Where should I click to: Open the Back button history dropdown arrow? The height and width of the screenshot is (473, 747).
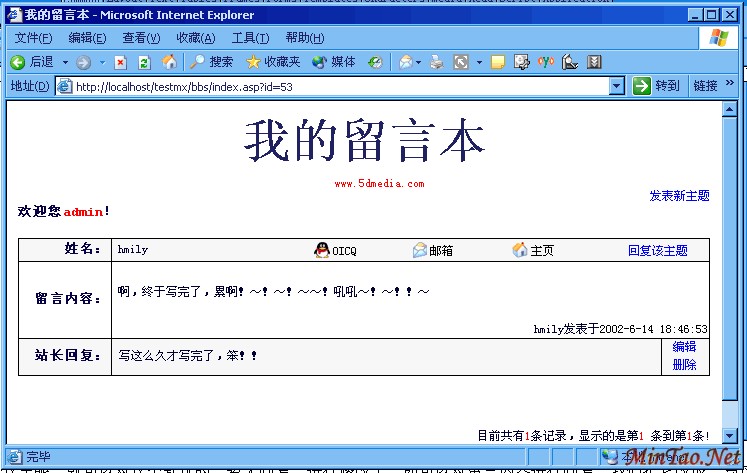65,62
